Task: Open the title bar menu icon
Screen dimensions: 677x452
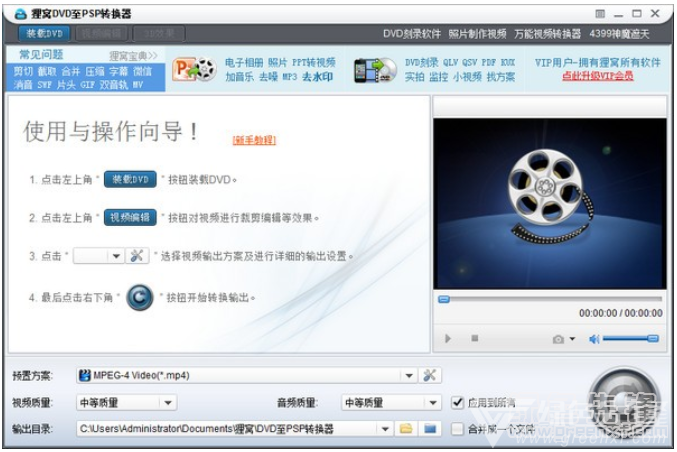Action: [x=600, y=13]
